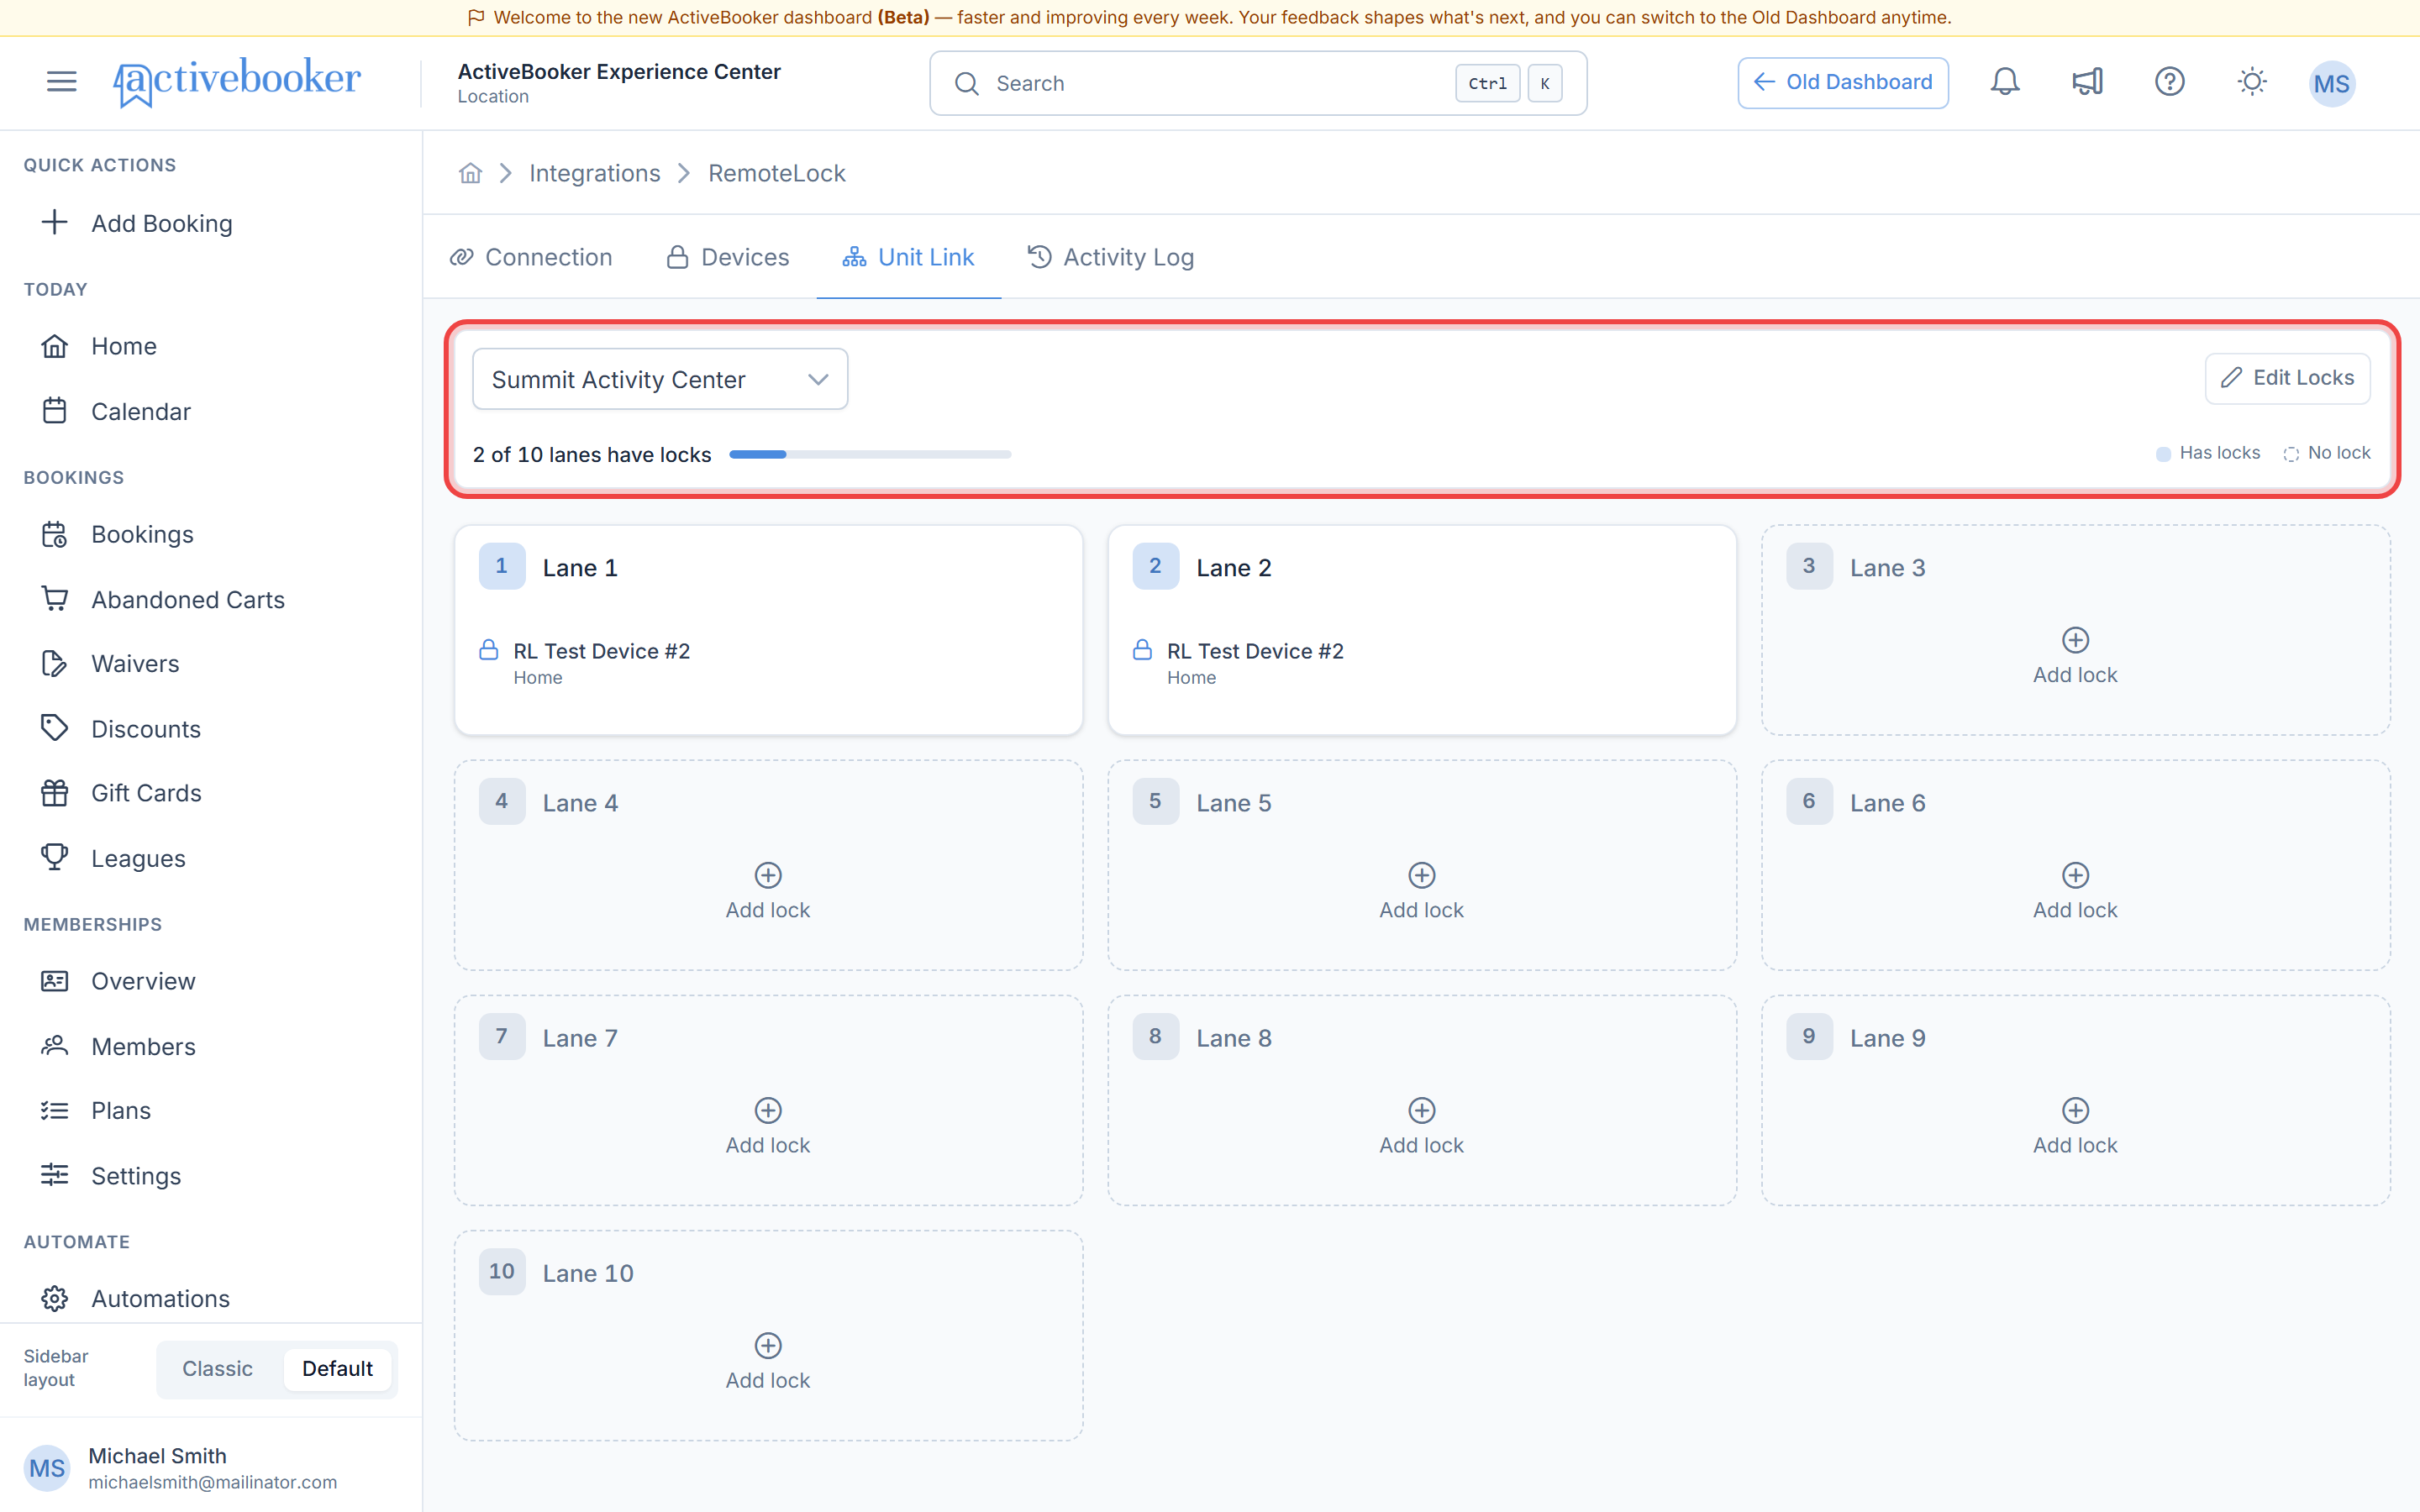Open the Summit Activity Center dropdown
Image resolution: width=2420 pixels, height=1512 pixels.
click(x=660, y=379)
